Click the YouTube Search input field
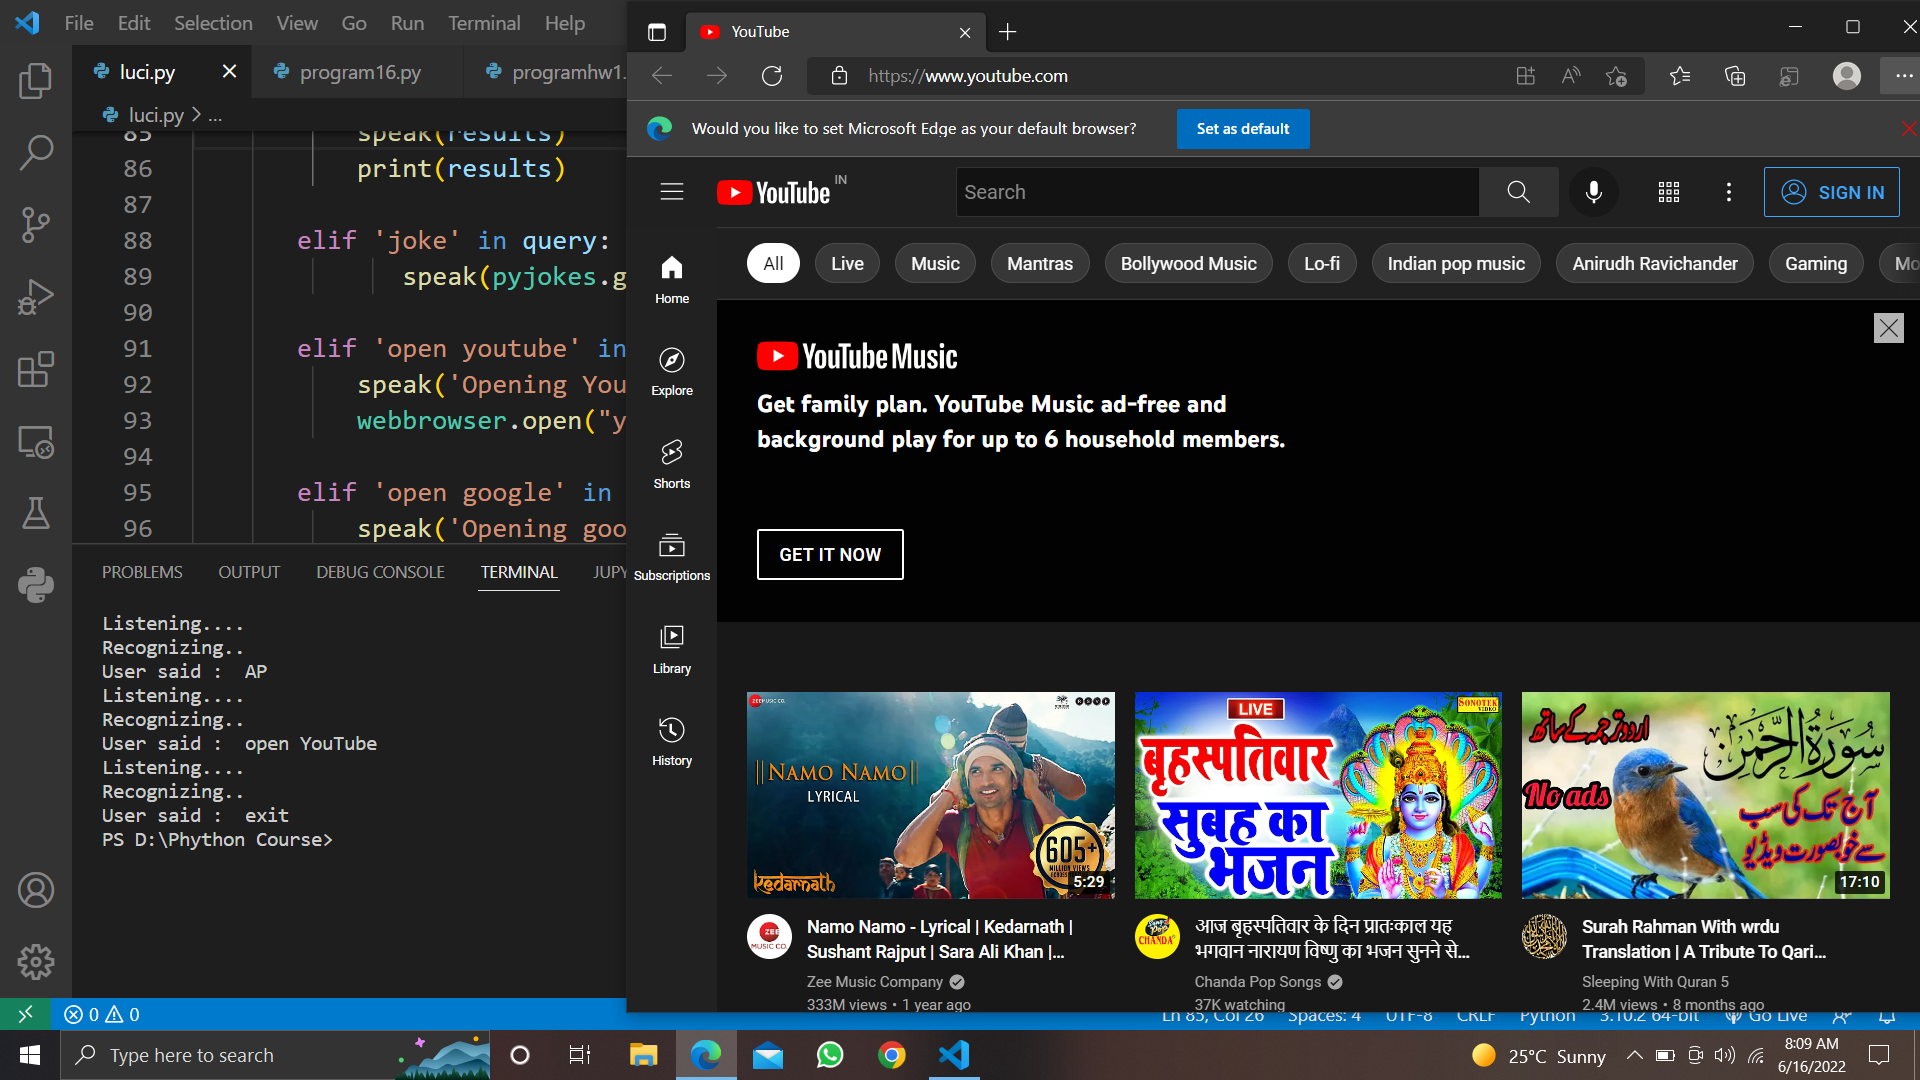The width and height of the screenshot is (1920, 1080). [1217, 192]
